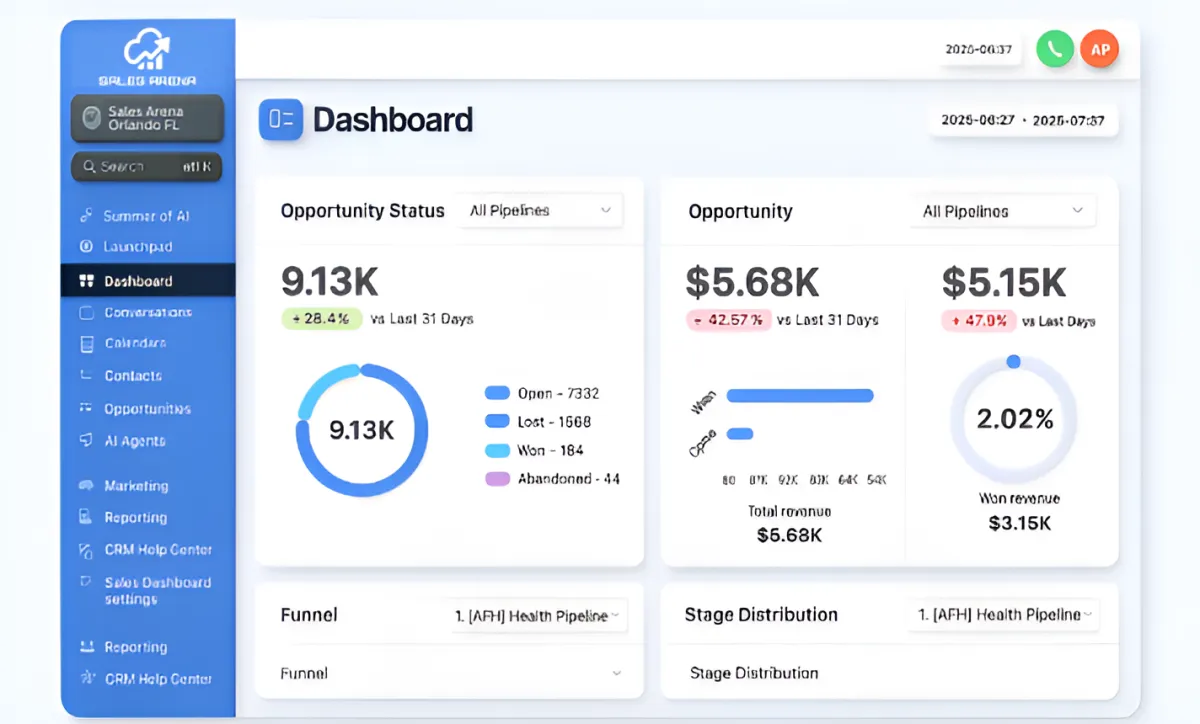Click the Conversations sidebar icon
The width and height of the screenshot is (1200, 724).
86,312
